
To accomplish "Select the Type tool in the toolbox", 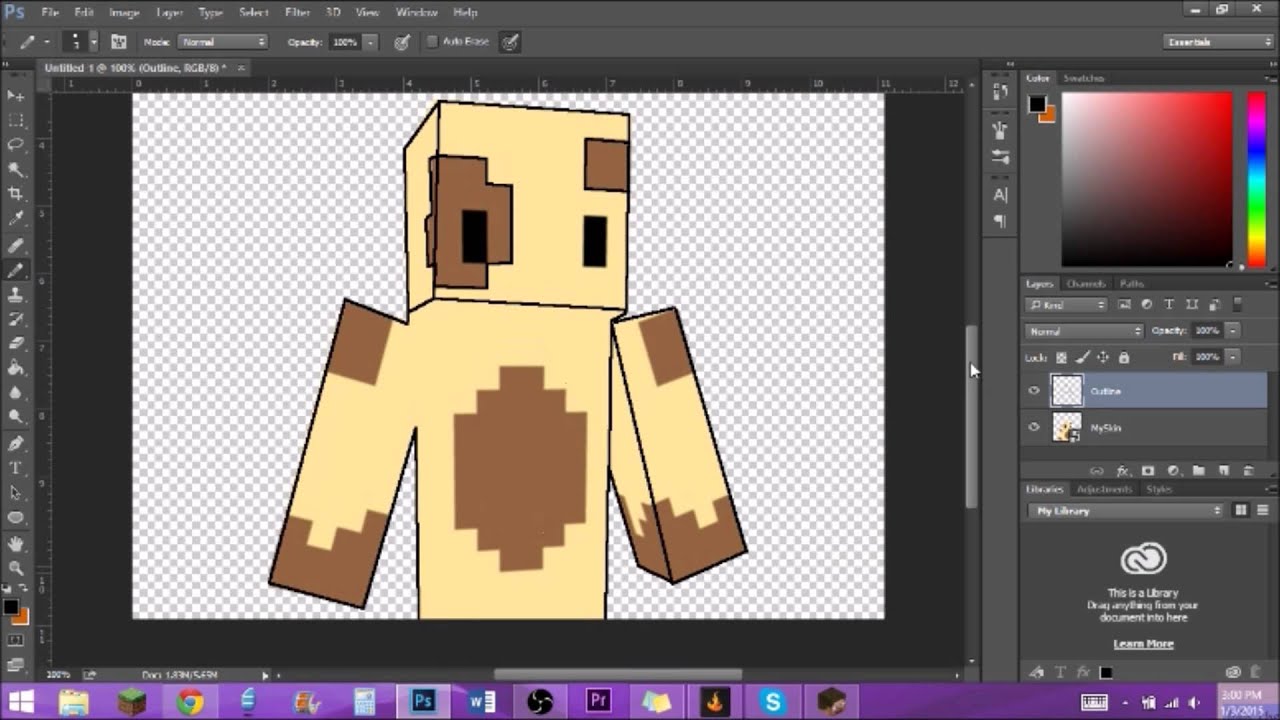I will [15, 468].
